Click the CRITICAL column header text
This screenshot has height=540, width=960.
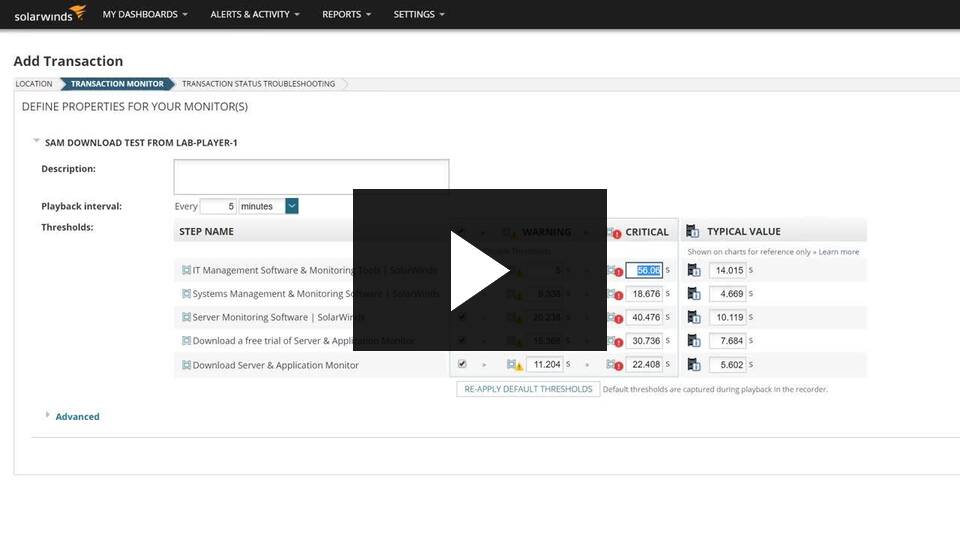click(x=647, y=232)
